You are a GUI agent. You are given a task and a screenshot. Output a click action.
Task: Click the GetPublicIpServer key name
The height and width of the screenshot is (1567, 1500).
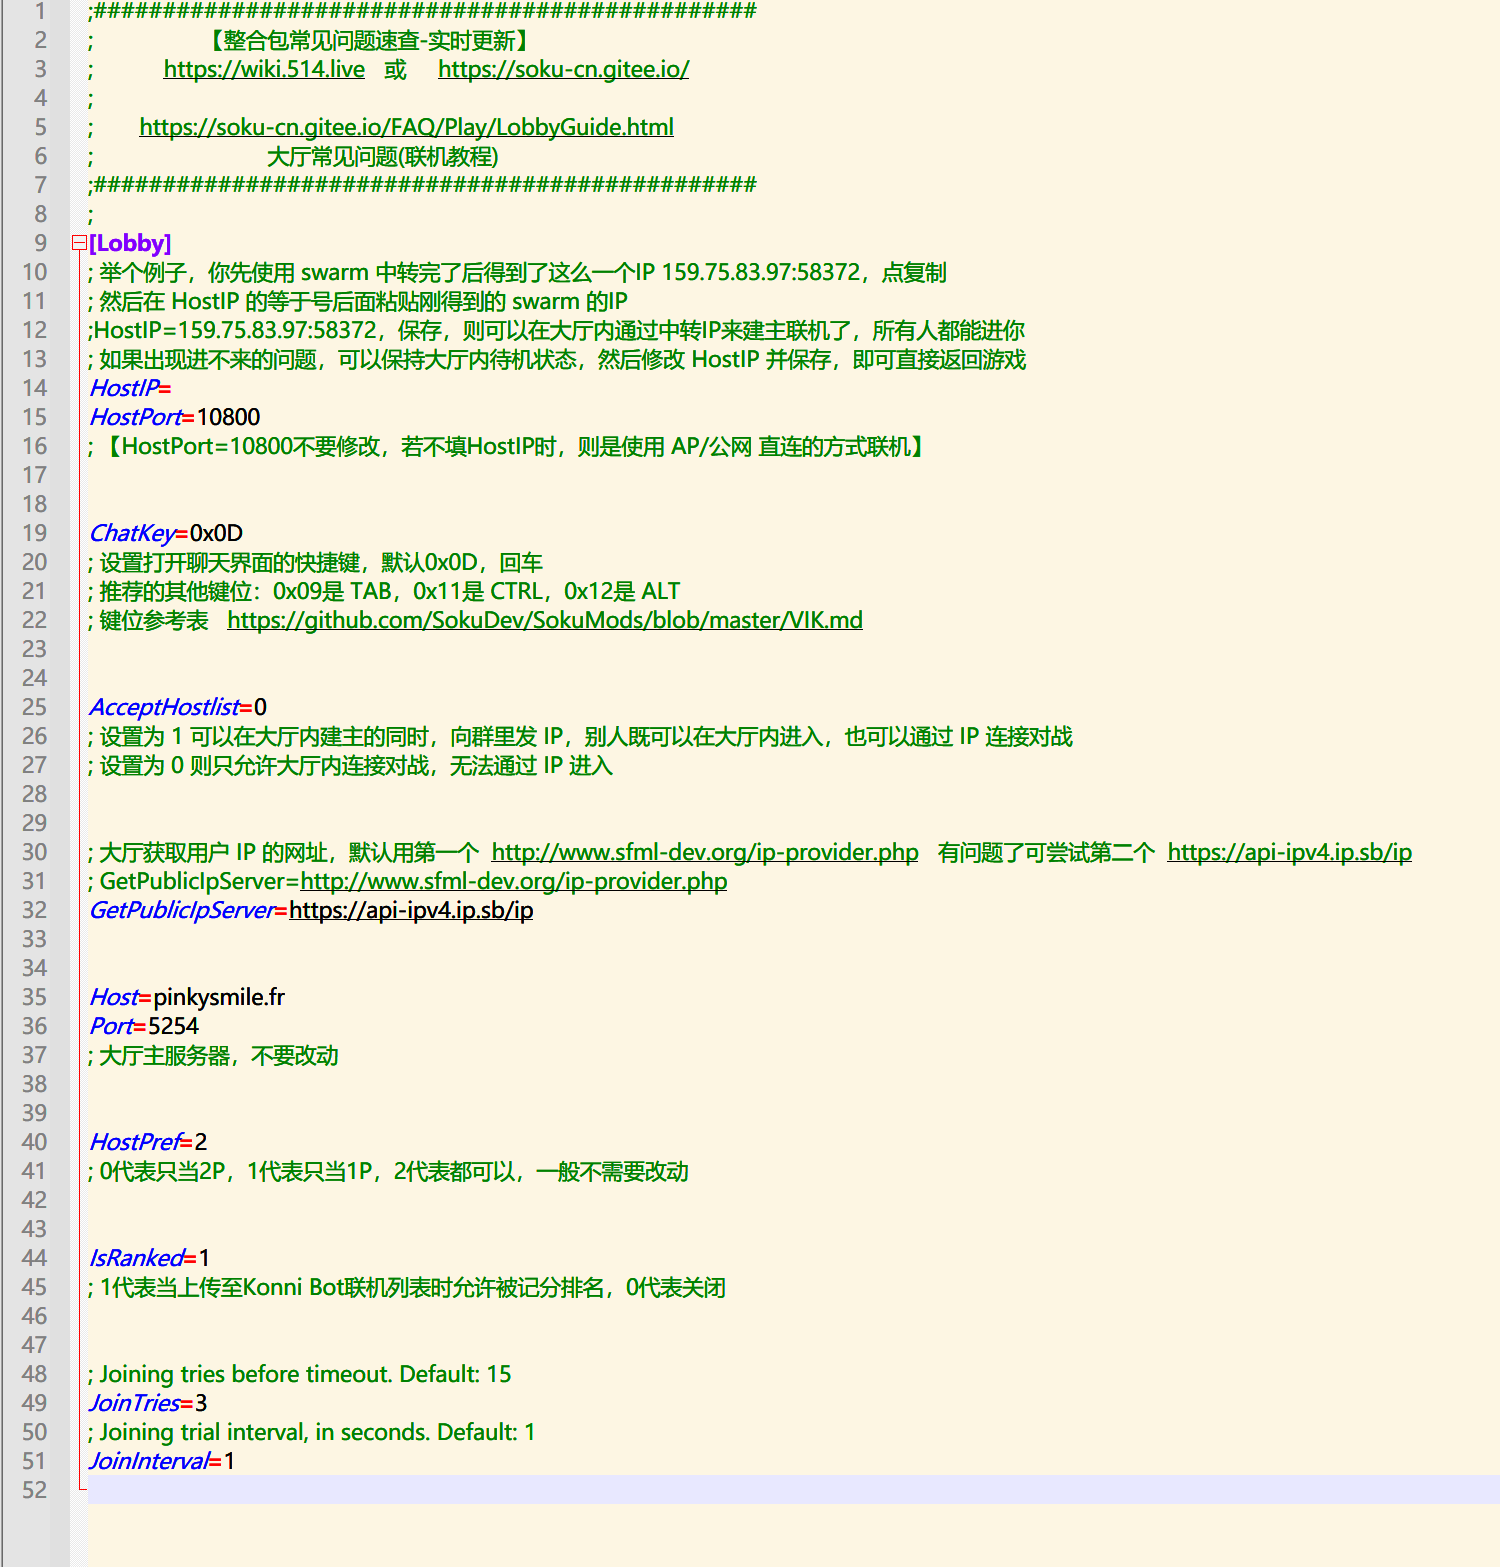182,910
